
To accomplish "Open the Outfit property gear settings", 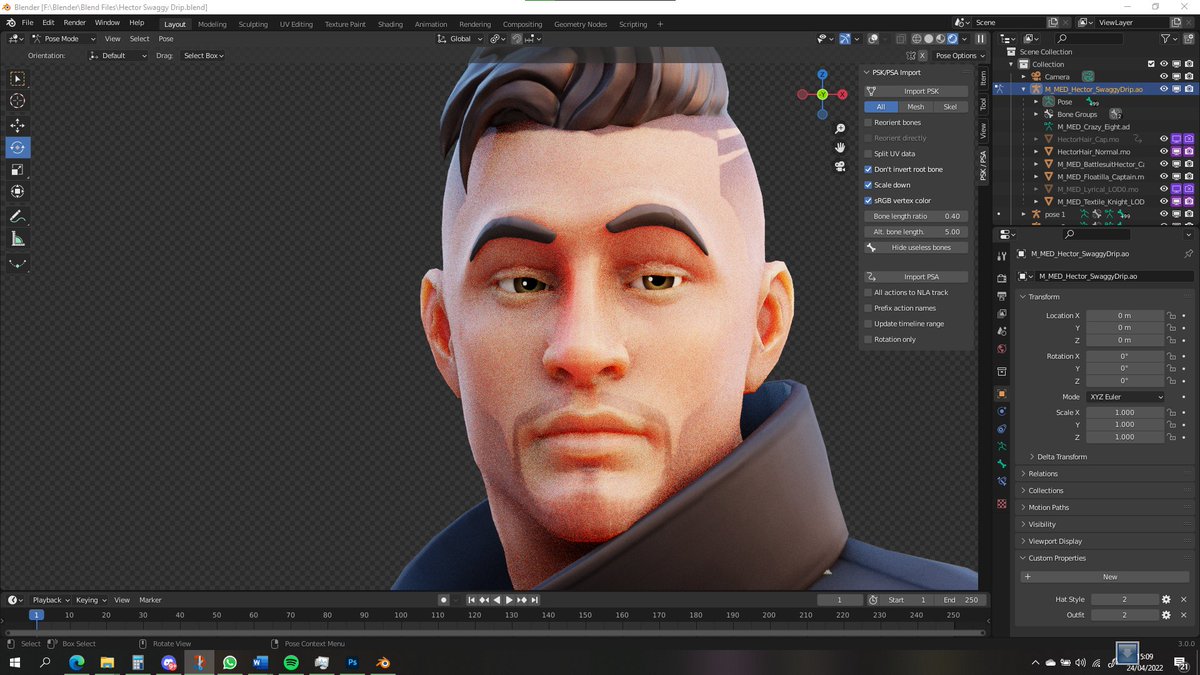I will (x=1166, y=615).
